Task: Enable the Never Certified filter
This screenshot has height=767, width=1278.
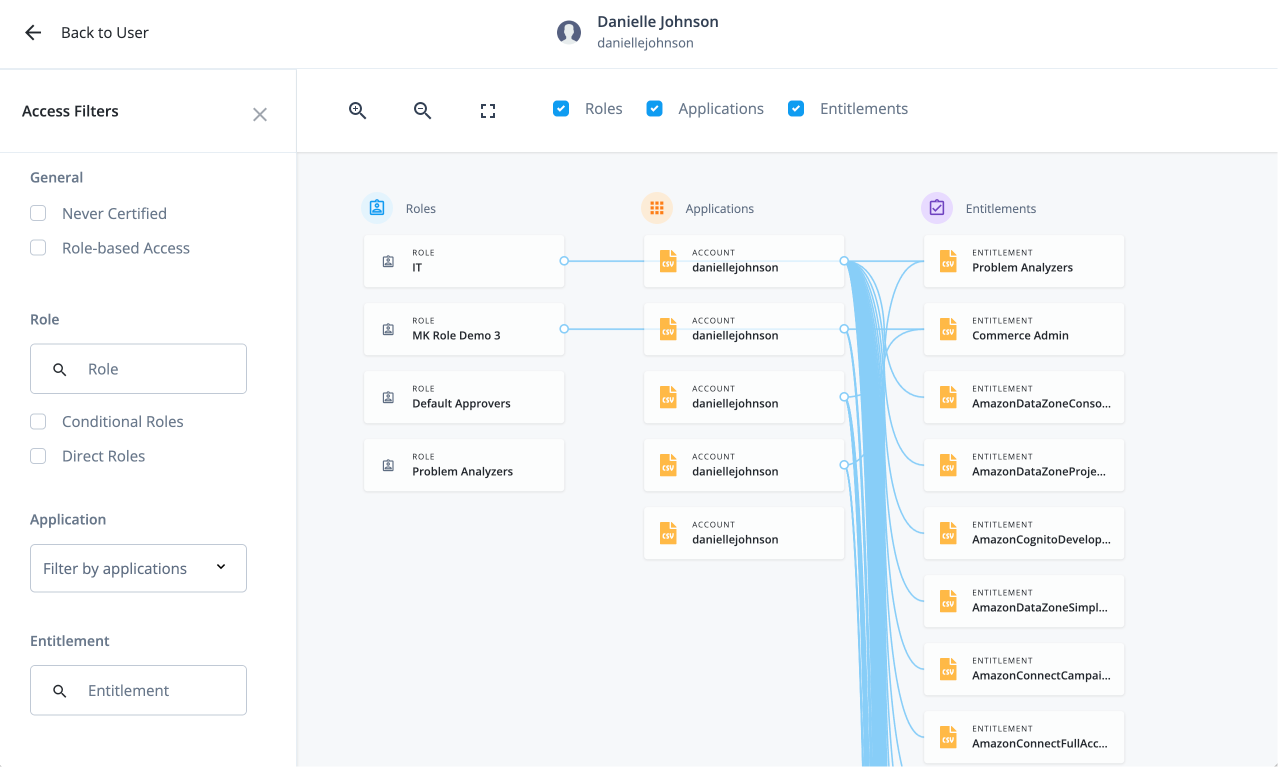Action: click(37, 212)
